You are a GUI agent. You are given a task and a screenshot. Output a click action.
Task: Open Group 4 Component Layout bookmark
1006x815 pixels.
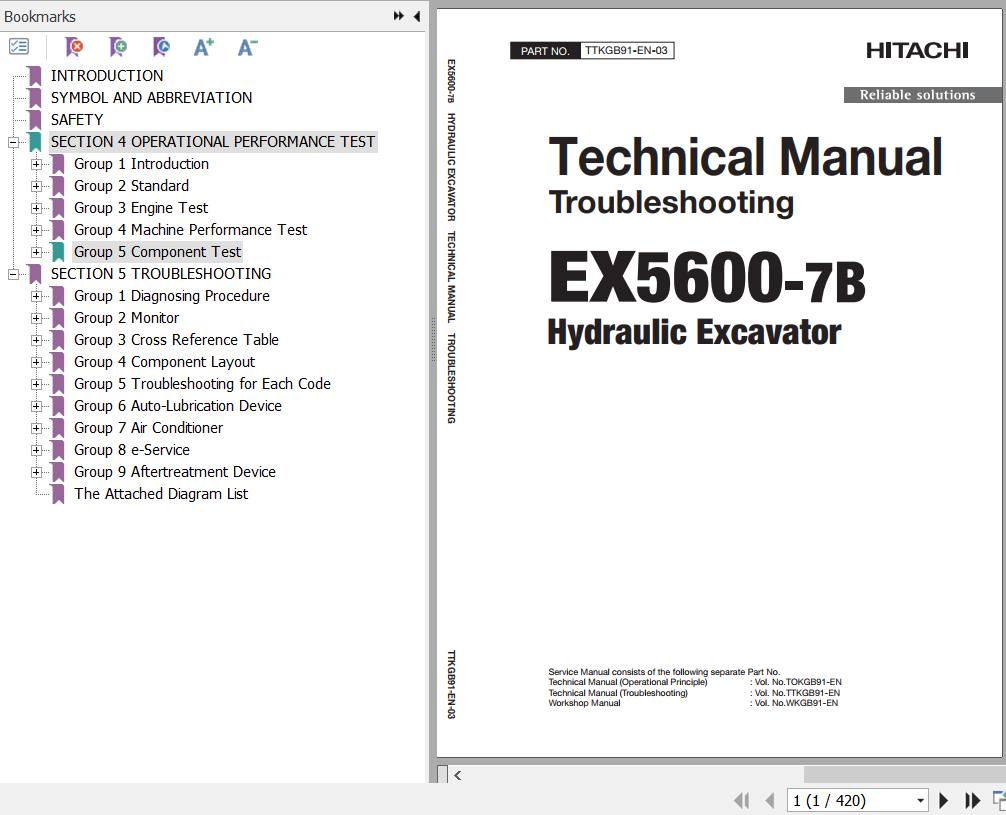[164, 362]
